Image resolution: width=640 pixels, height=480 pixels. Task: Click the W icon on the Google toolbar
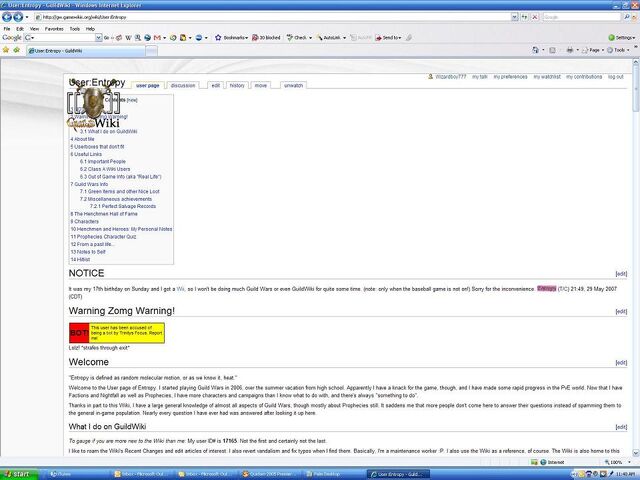pyautogui.click(x=128, y=38)
